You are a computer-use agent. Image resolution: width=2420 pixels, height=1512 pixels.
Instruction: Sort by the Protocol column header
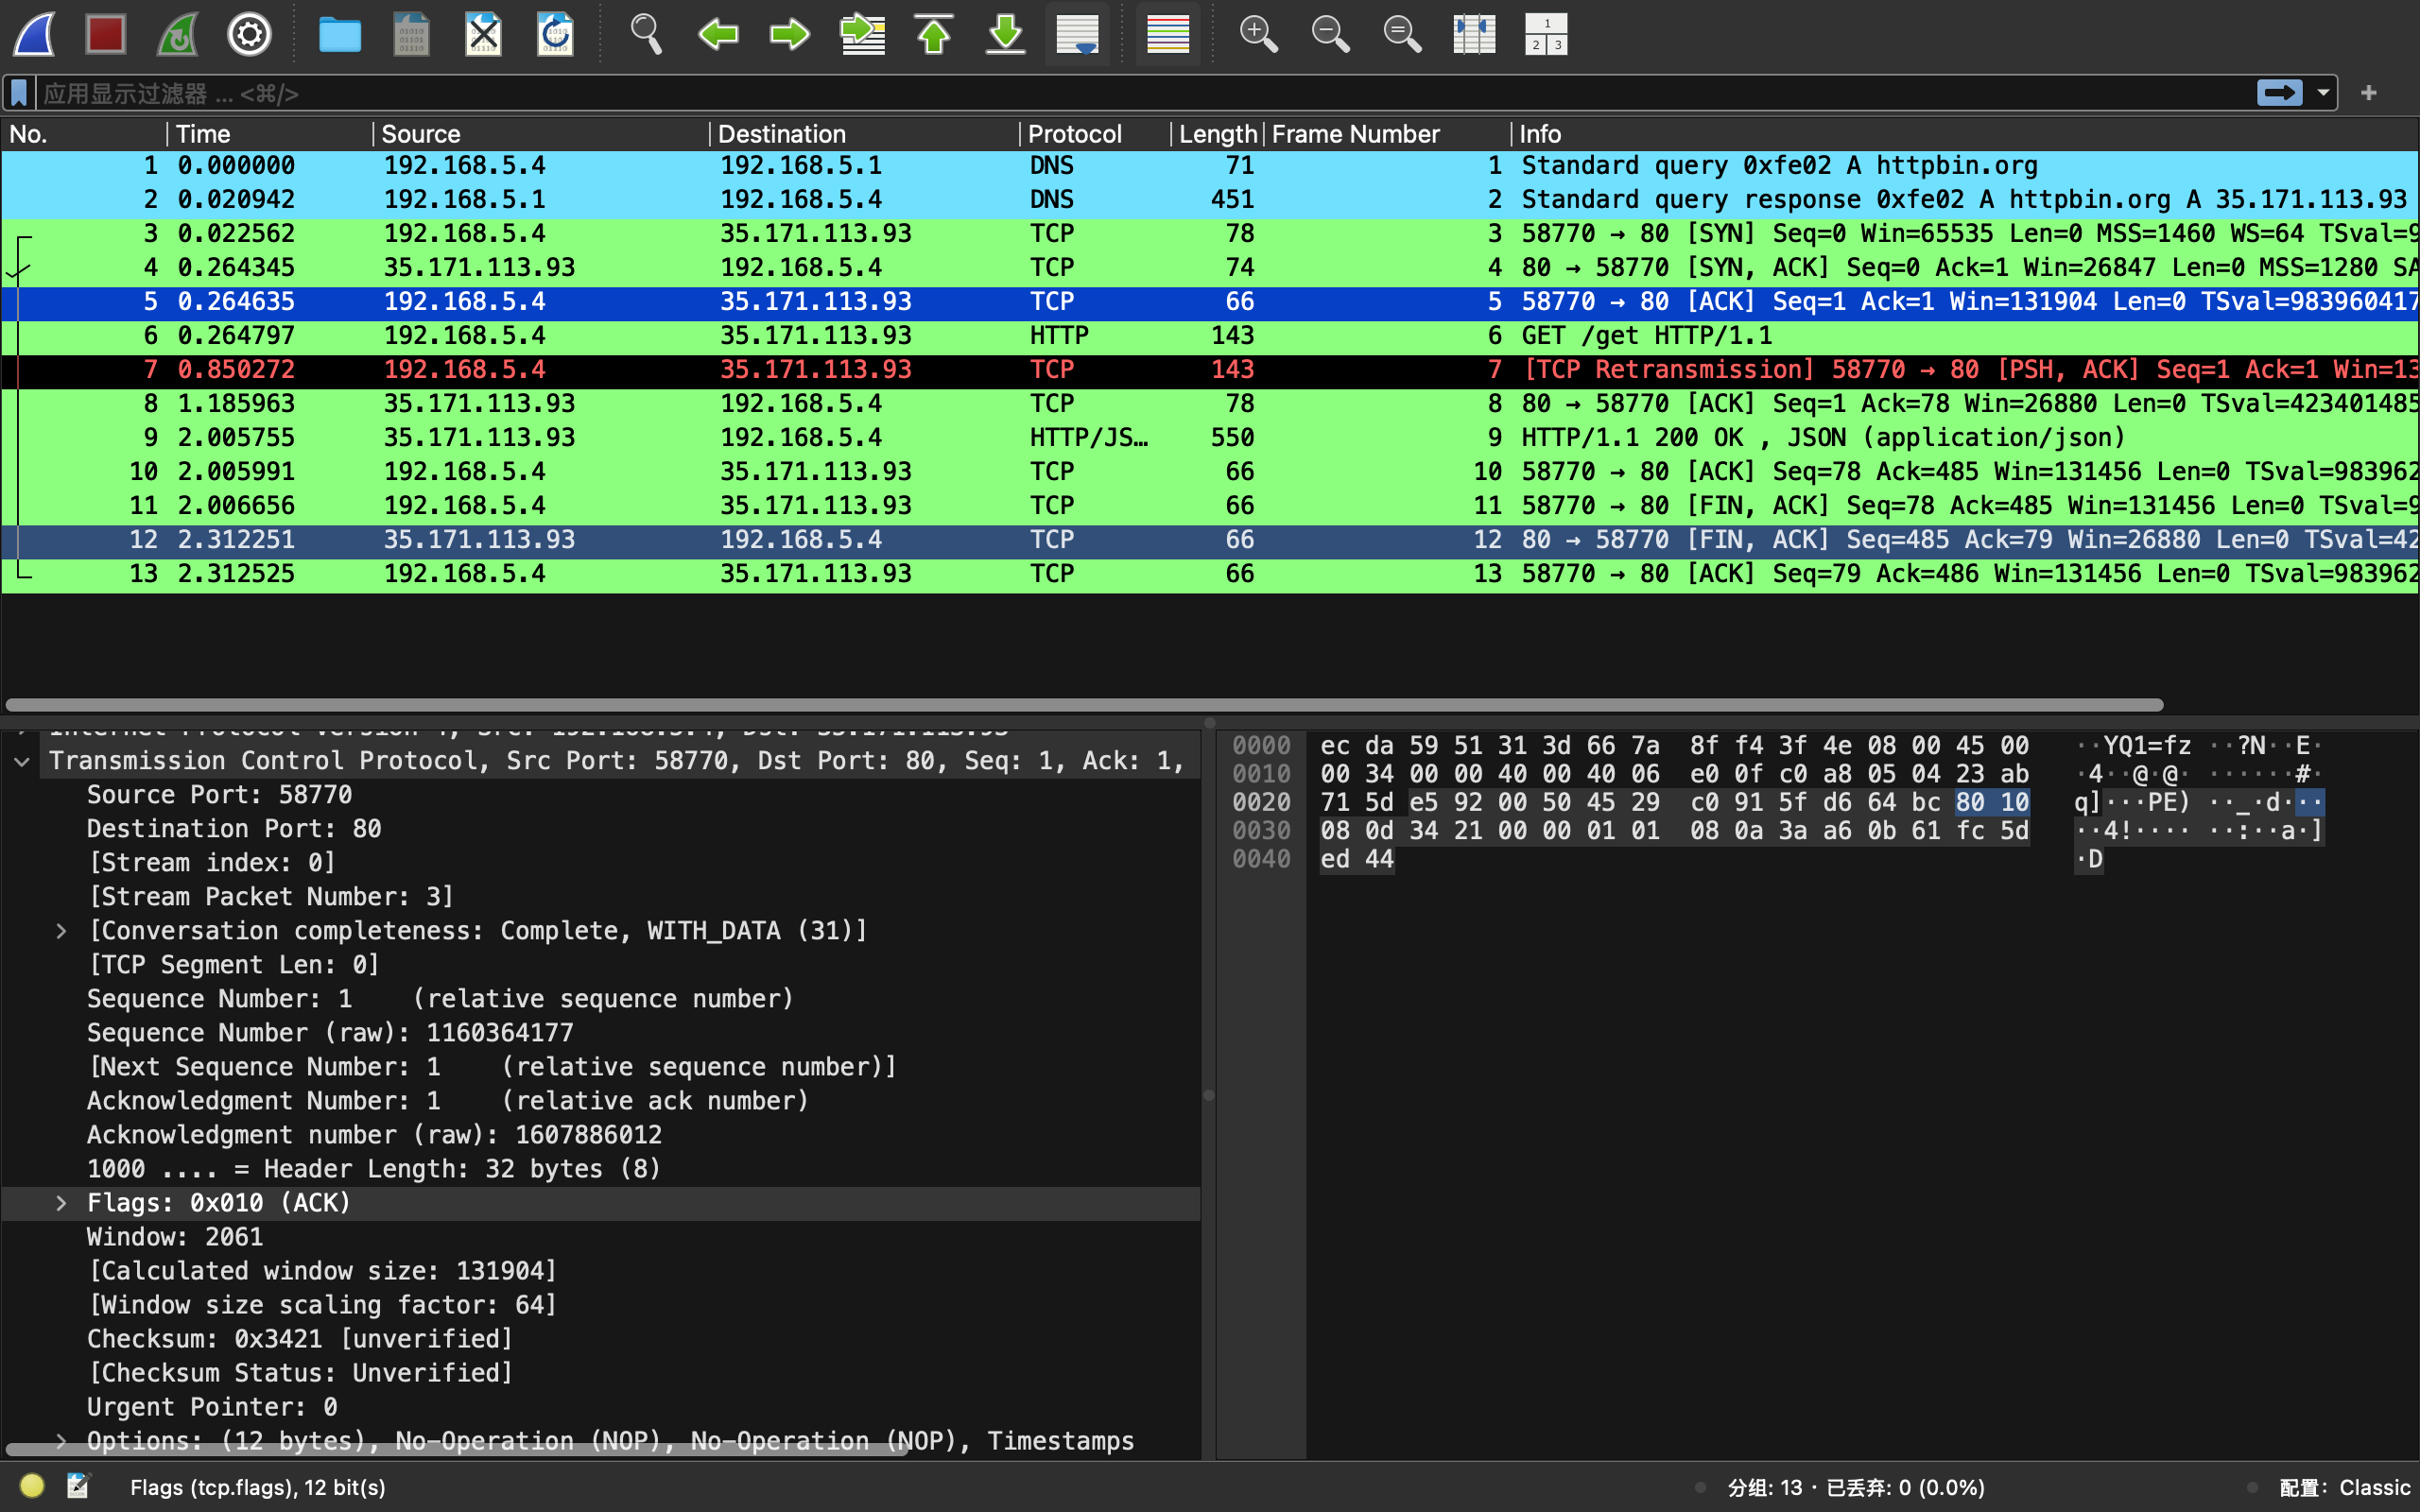tap(1095, 134)
